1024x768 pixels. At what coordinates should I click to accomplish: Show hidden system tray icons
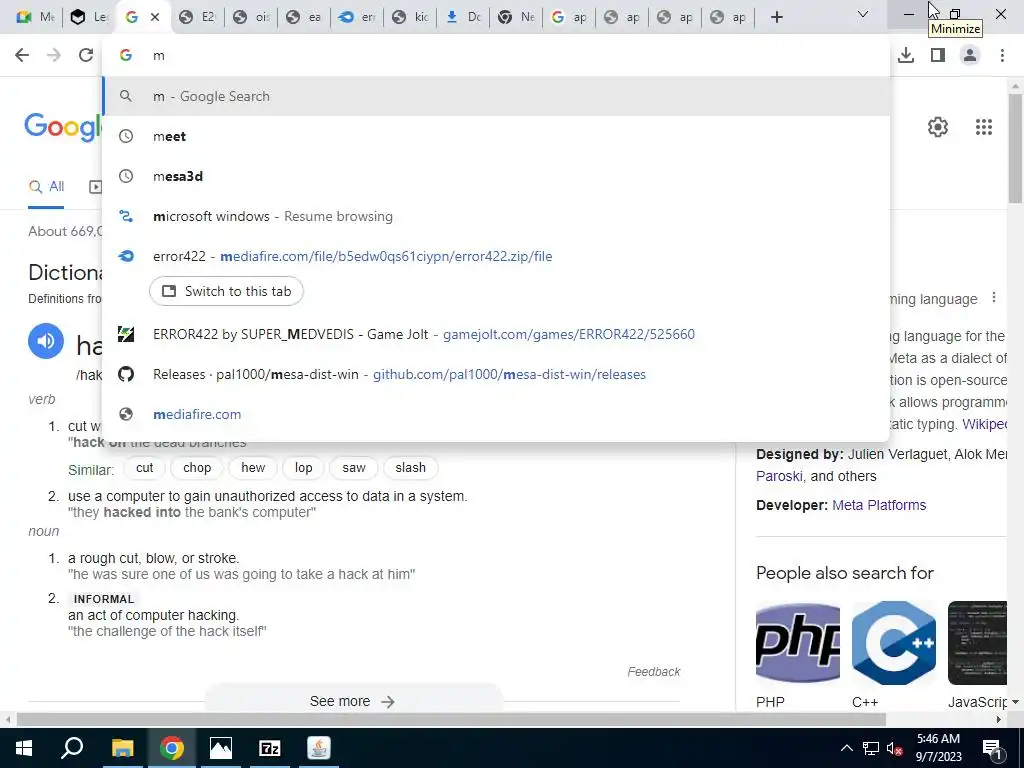click(x=846, y=748)
